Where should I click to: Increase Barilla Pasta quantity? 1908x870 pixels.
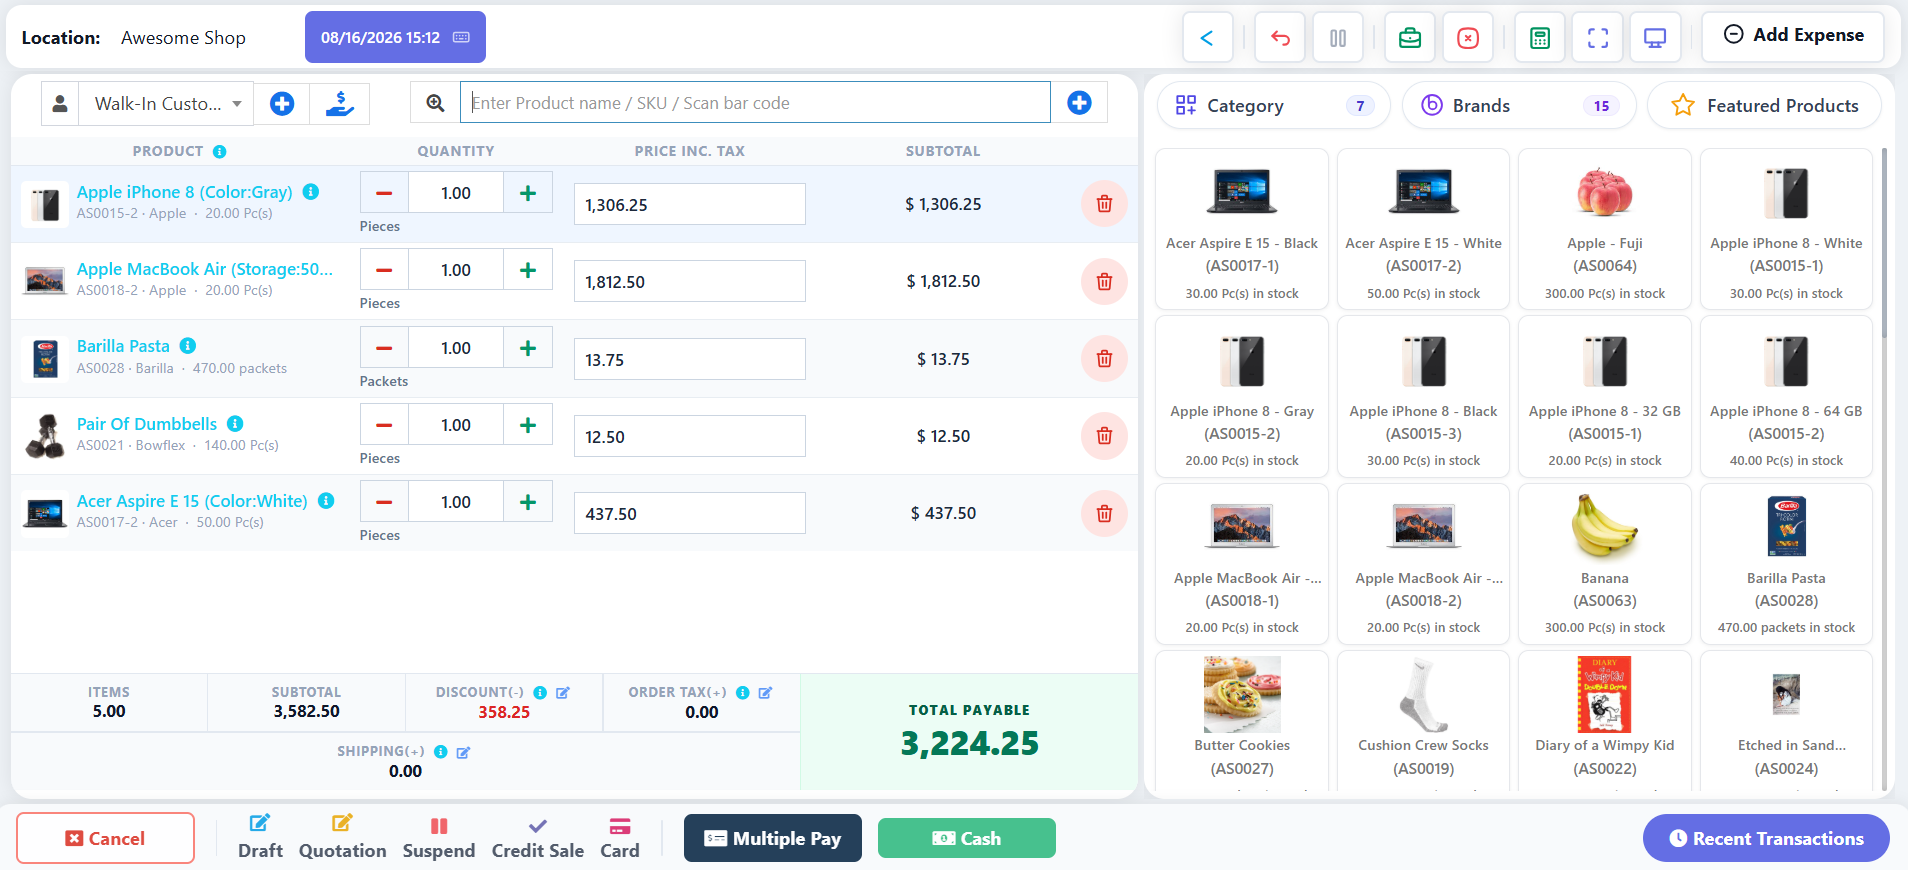528,348
